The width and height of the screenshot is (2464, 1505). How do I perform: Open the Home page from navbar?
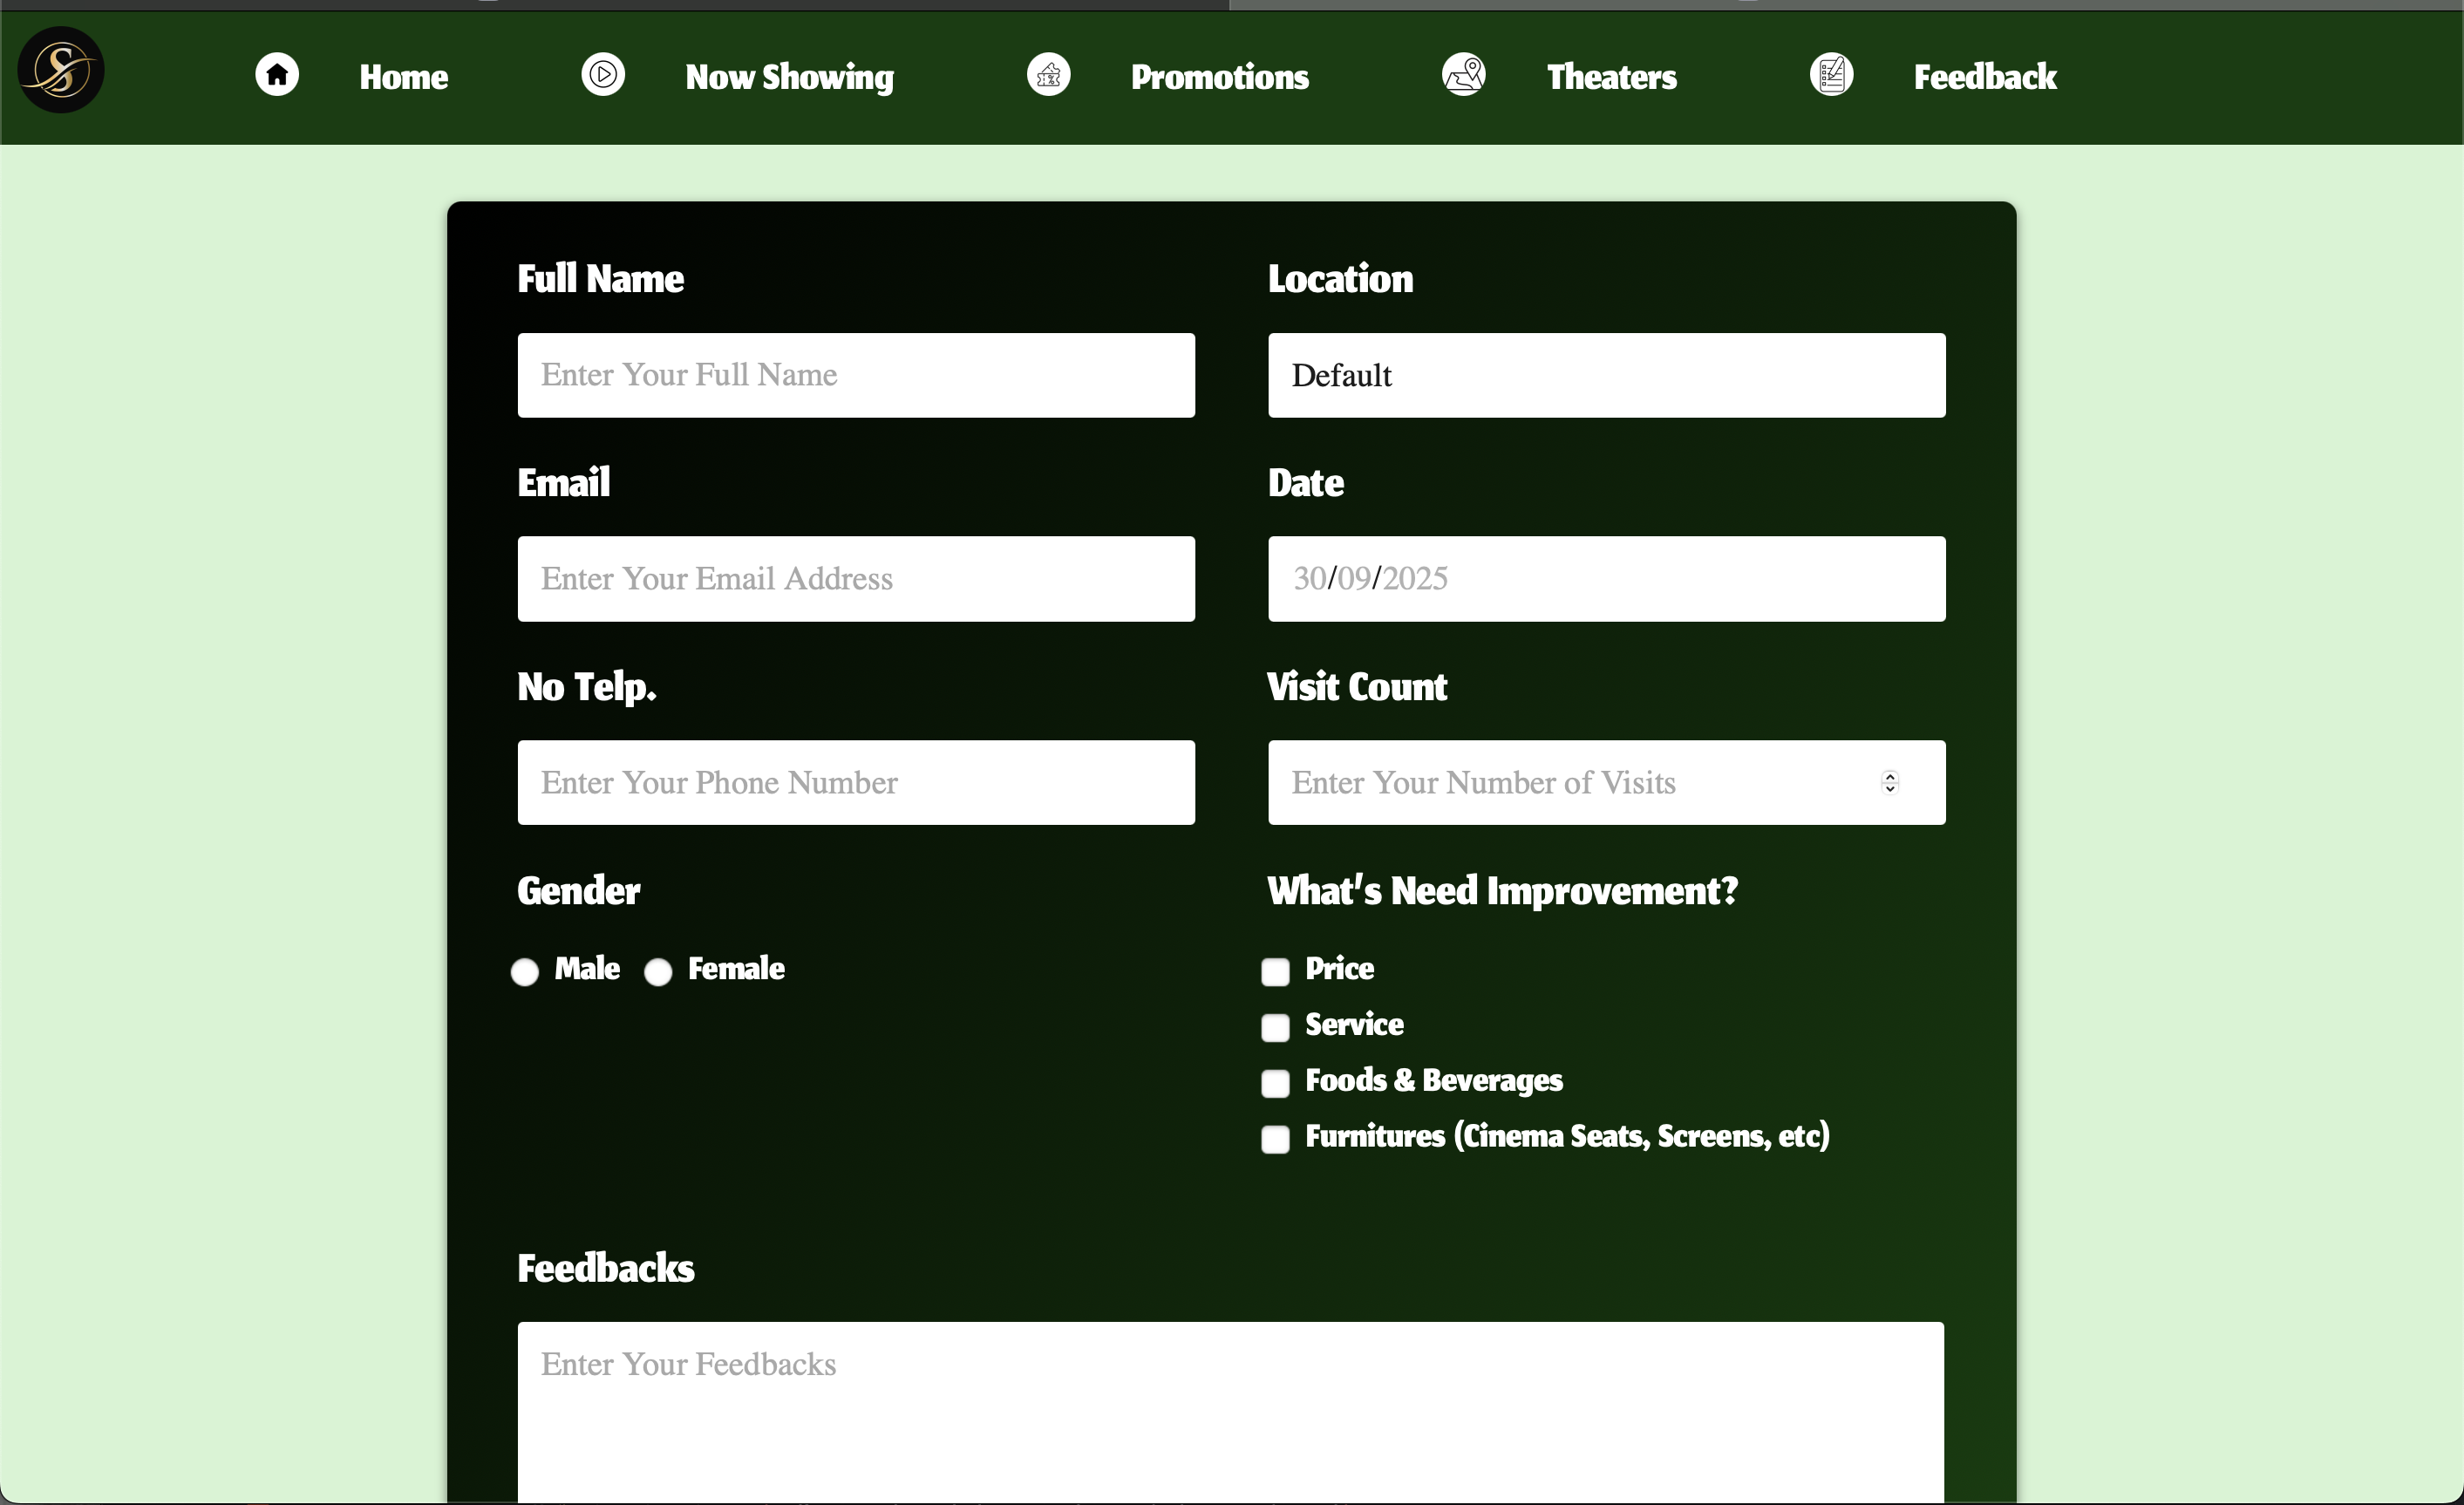[x=403, y=76]
